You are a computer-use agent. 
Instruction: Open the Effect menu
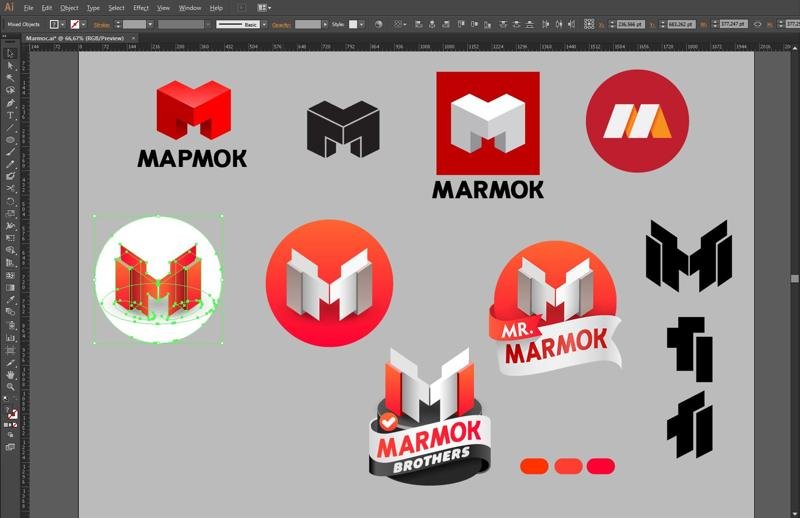coord(141,8)
